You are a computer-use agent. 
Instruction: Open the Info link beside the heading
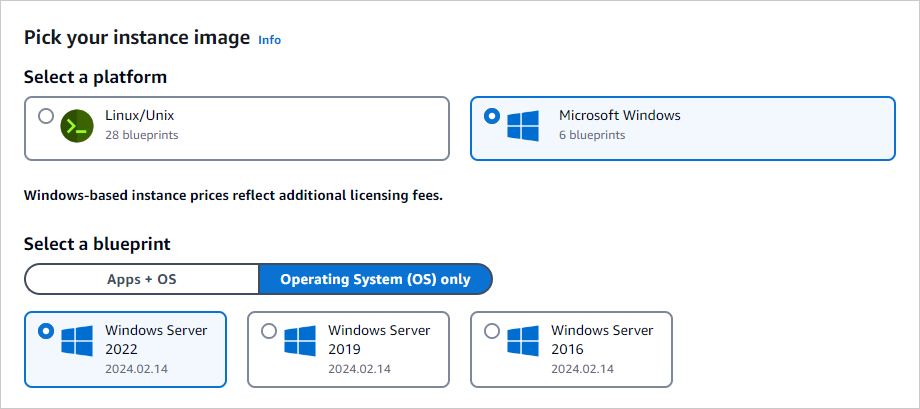coord(270,40)
